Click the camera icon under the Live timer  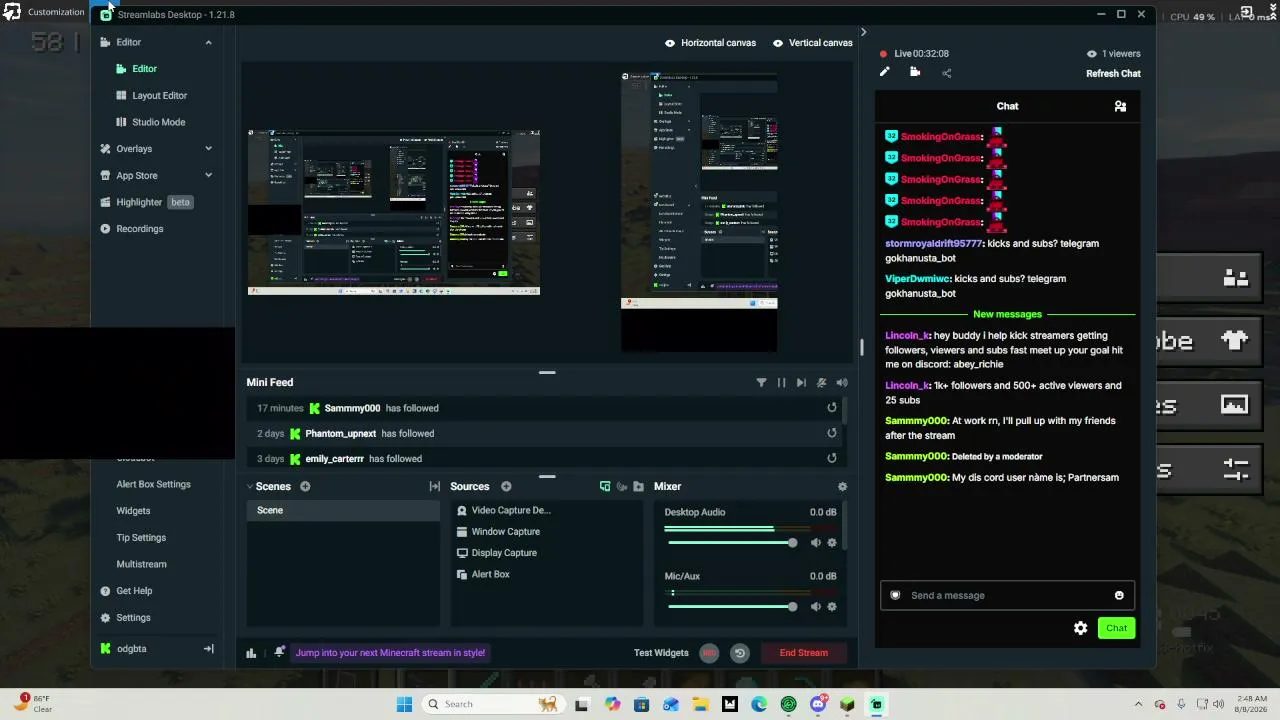[x=915, y=72]
